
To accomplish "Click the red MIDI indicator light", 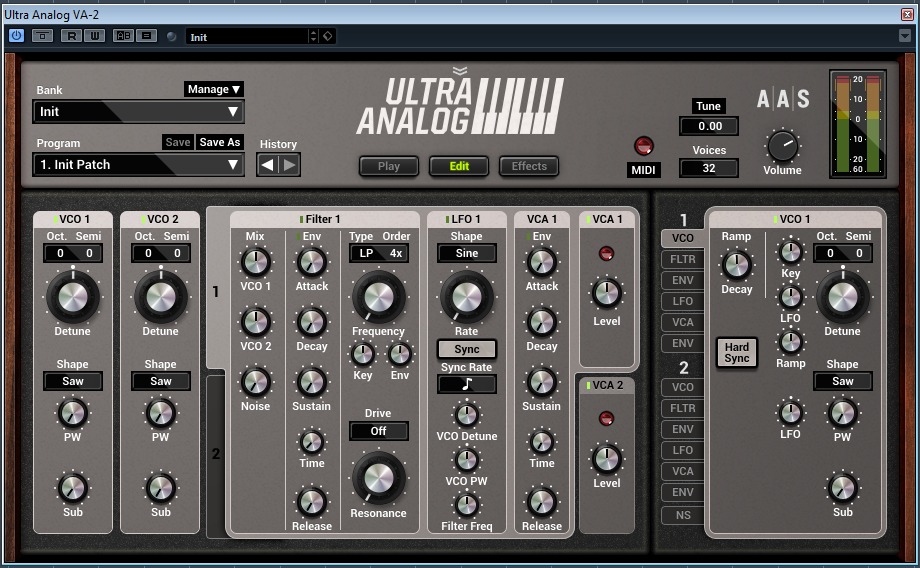I will coord(644,146).
